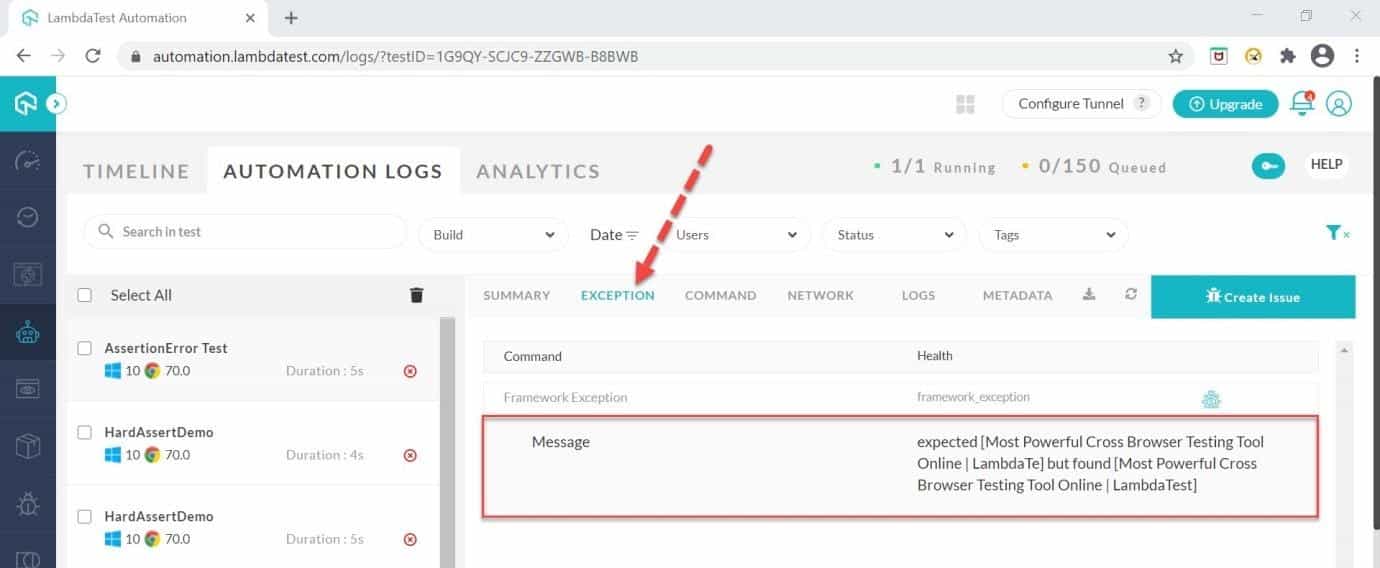Check the Select All checkbox
The width and height of the screenshot is (1380, 568).
coord(85,295)
